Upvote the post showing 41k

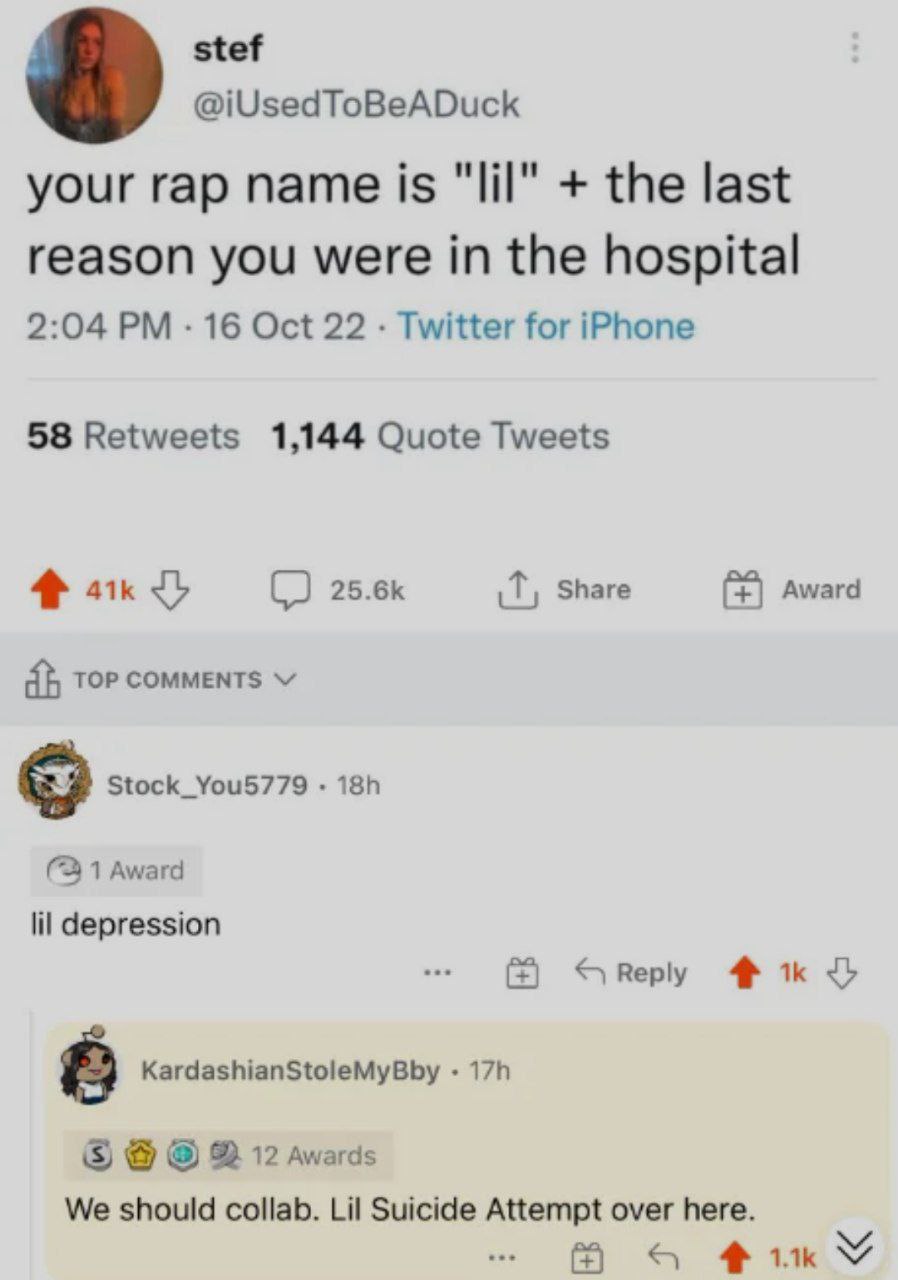(55, 590)
